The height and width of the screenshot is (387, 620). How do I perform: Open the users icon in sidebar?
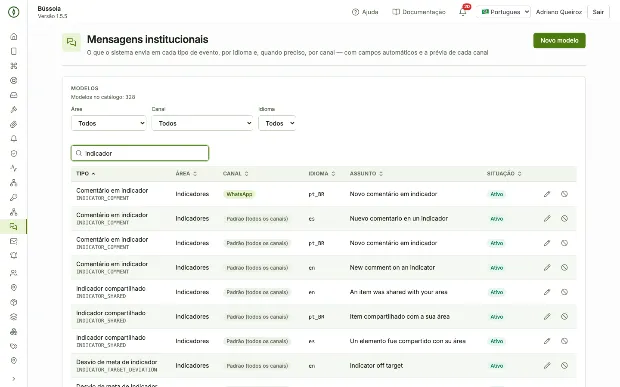(x=14, y=273)
